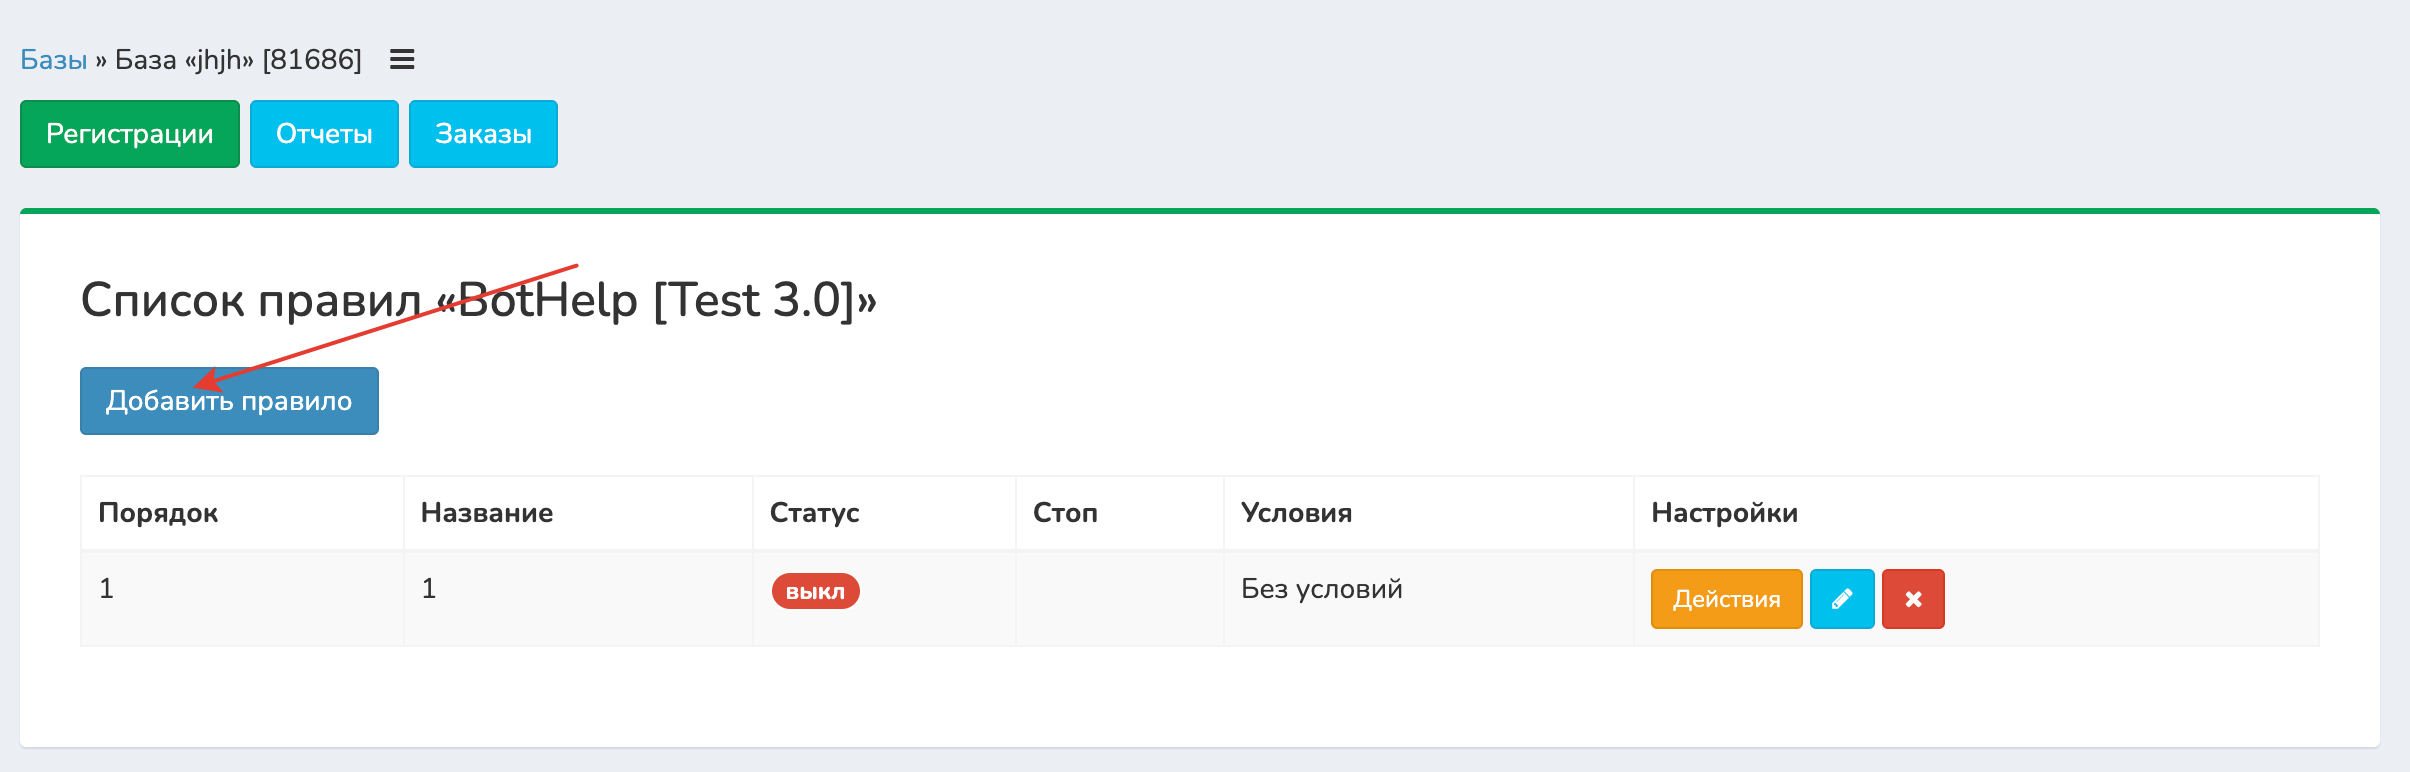2410x772 pixels.
Task: Delete rule 1 with the red cross icon
Action: point(1912,599)
